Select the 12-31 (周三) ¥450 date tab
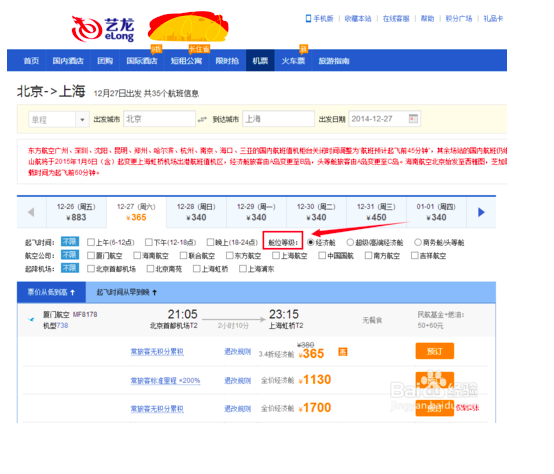This screenshot has width=554, height=474. click(376, 212)
